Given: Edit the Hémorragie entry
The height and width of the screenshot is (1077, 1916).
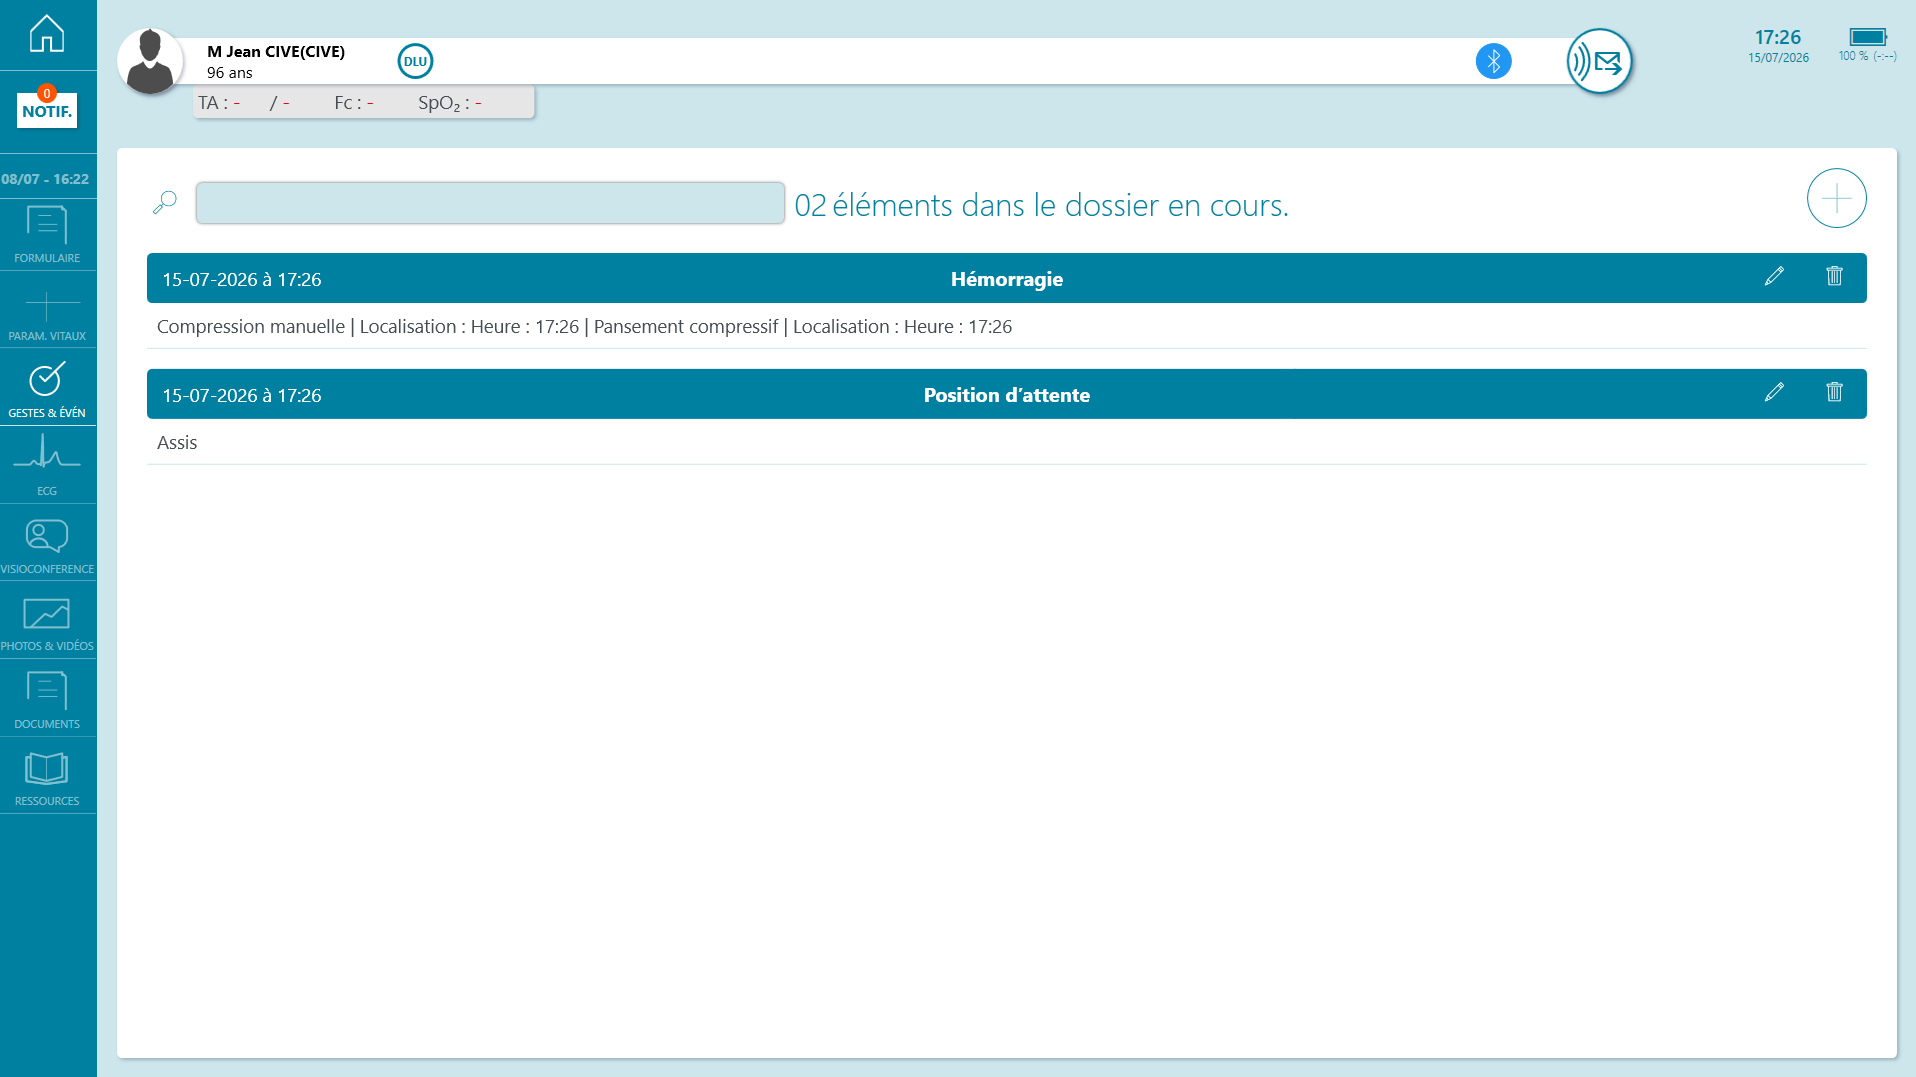Looking at the screenshot, I should click(x=1774, y=276).
